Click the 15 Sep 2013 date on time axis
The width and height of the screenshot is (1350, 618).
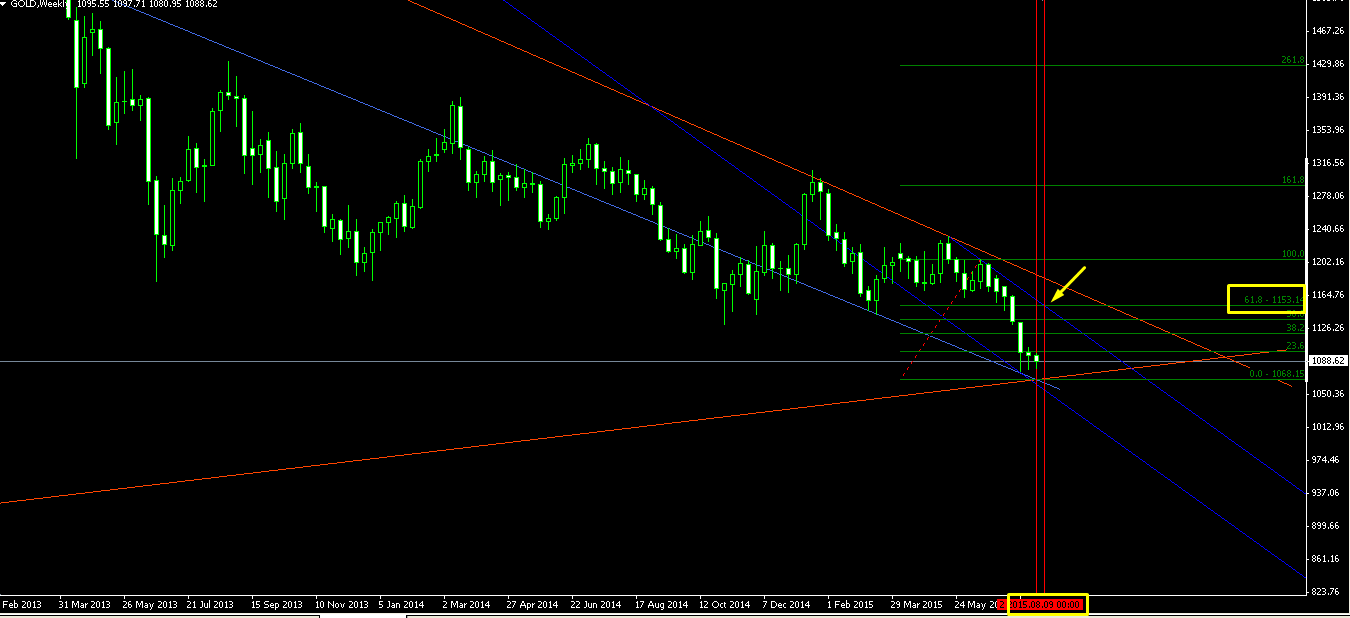click(276, 604)
